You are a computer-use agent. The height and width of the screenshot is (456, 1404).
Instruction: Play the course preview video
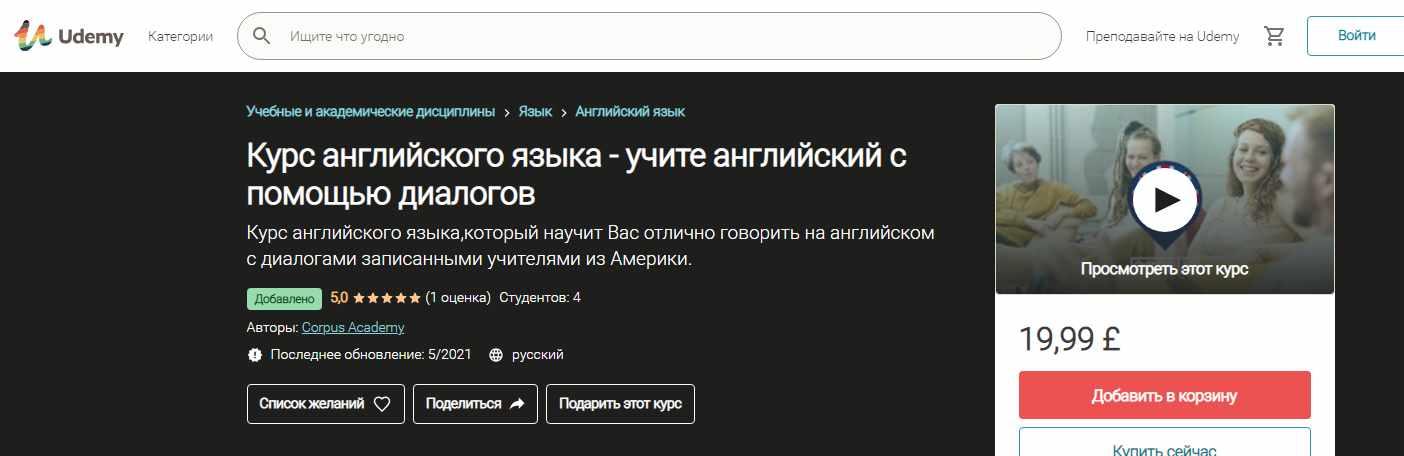pos(1164,199)
